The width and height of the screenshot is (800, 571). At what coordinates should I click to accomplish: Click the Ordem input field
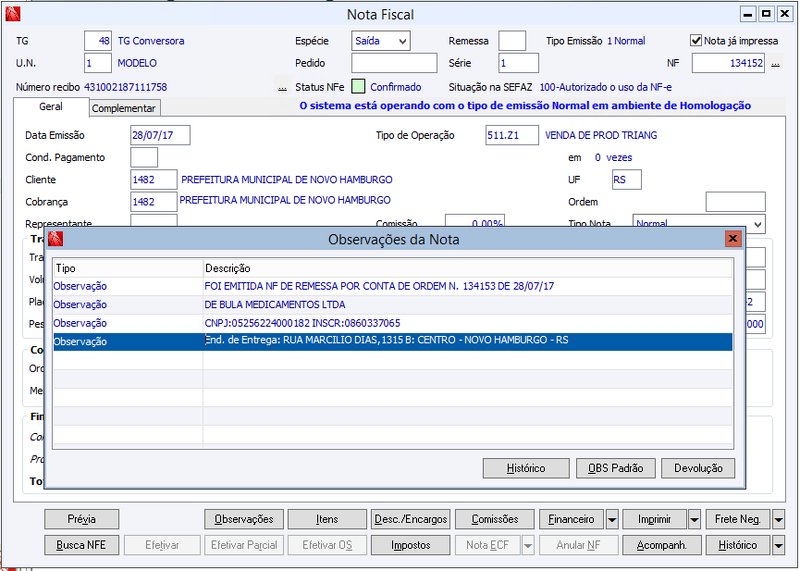tap(735, 202)
